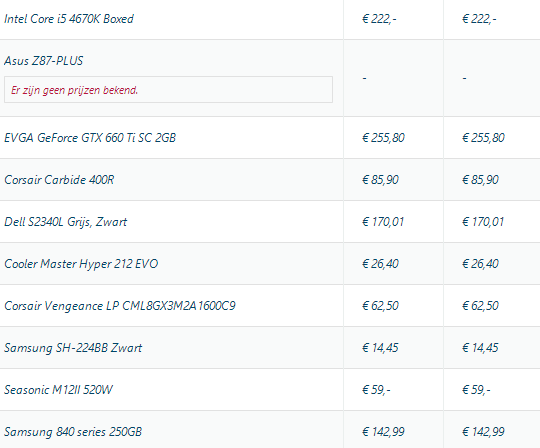Click the 'Er zijn geen prijzen bekend' notice
The width and height of the screenshot is (540, 448).
click(x=168, y=90)
